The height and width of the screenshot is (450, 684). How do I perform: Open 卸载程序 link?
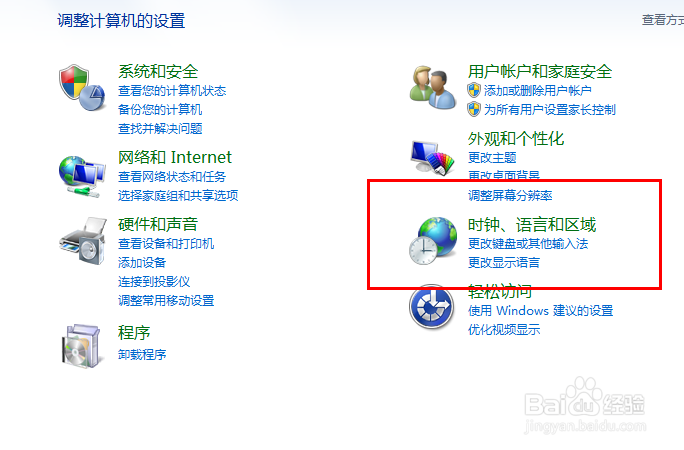(142, 355)
